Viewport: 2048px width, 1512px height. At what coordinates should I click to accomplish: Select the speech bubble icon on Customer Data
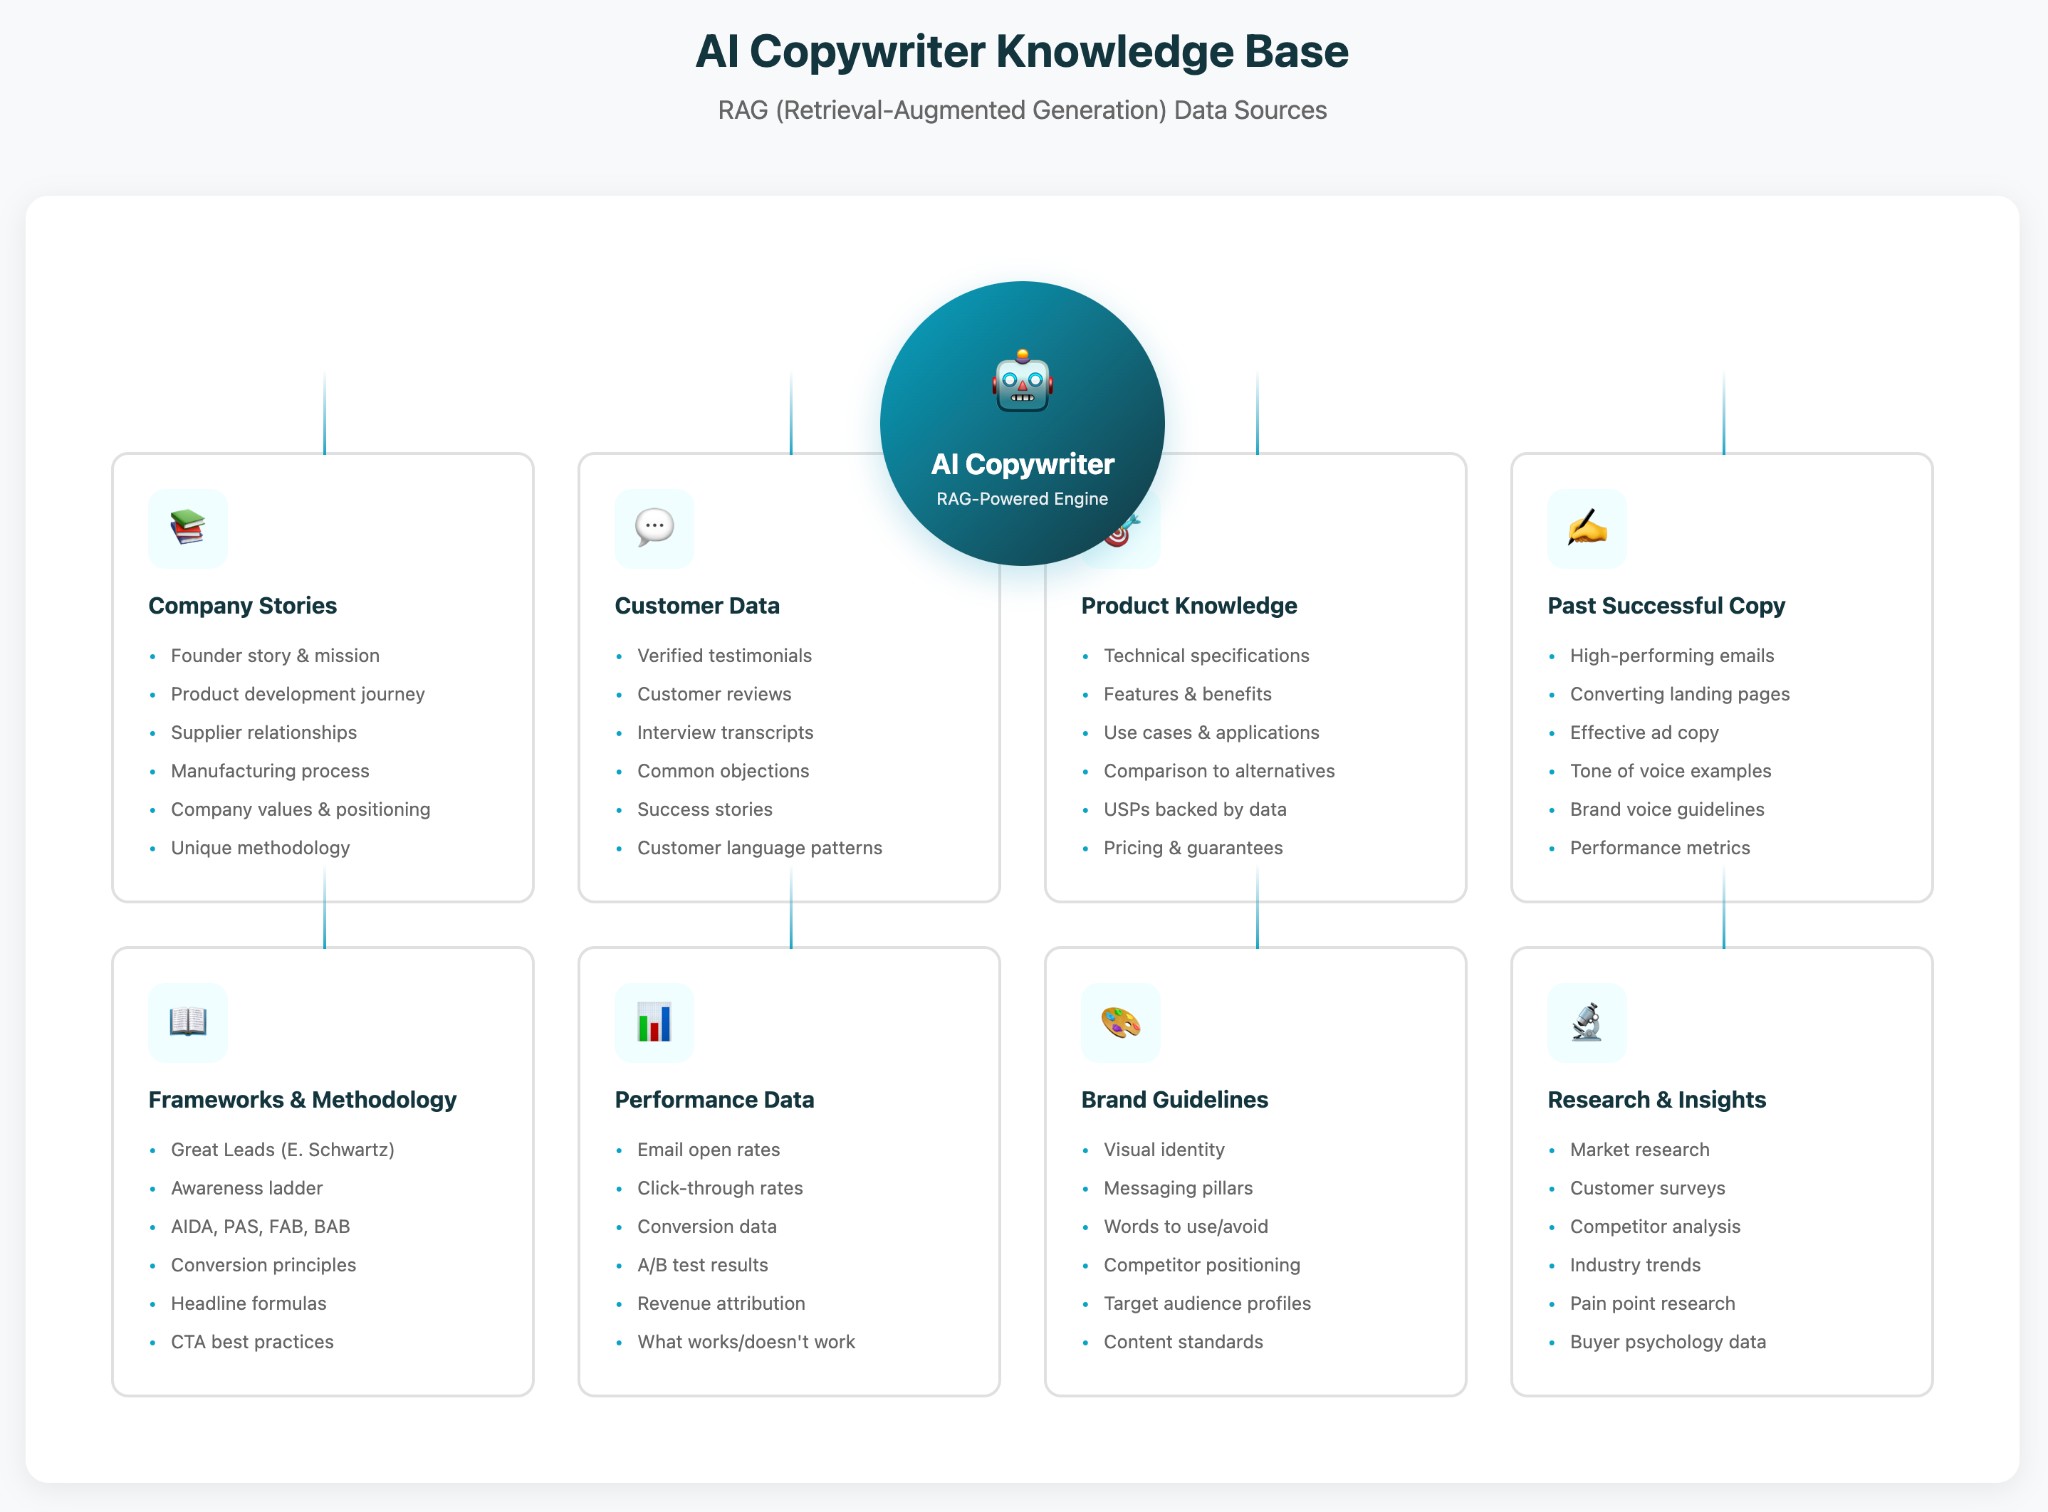click(654, 529)
